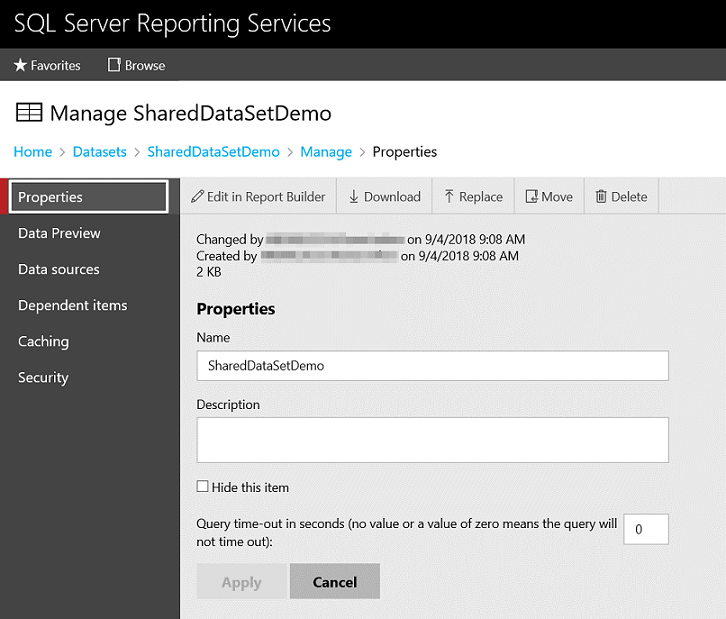The height and width of the screenshot is (619, 726).
Task: Check the Hide this item checkbox
Action: (x=203, y=487)
